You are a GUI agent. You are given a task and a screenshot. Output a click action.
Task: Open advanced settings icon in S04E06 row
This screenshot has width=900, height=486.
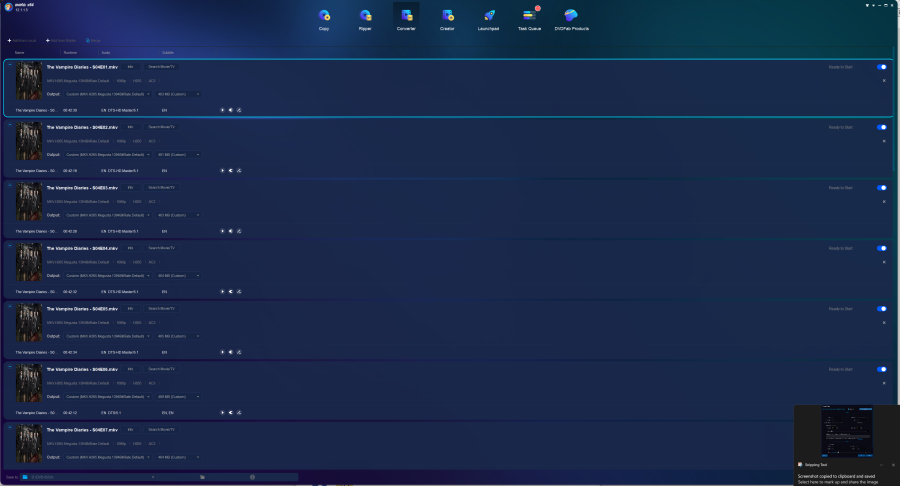coord(231,413)
